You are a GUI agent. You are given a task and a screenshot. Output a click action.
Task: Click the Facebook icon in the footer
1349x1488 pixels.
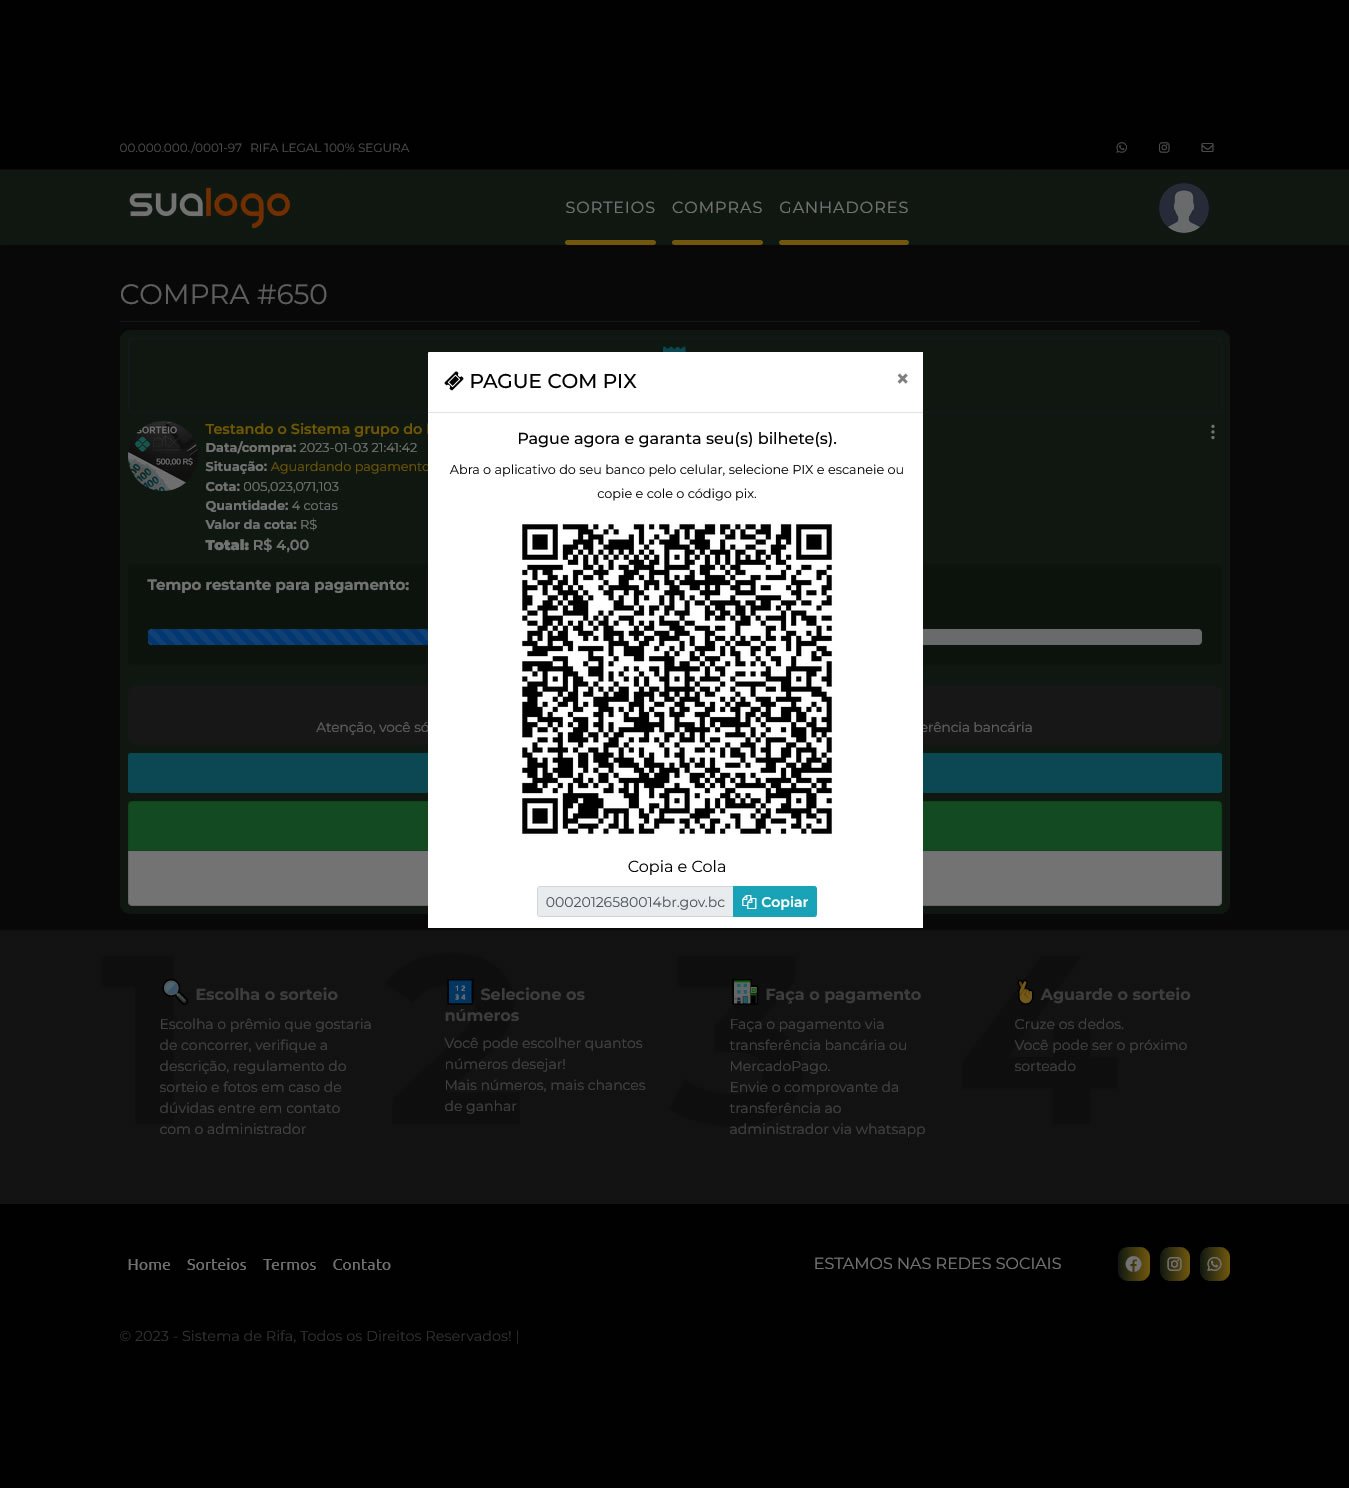1134,1263
